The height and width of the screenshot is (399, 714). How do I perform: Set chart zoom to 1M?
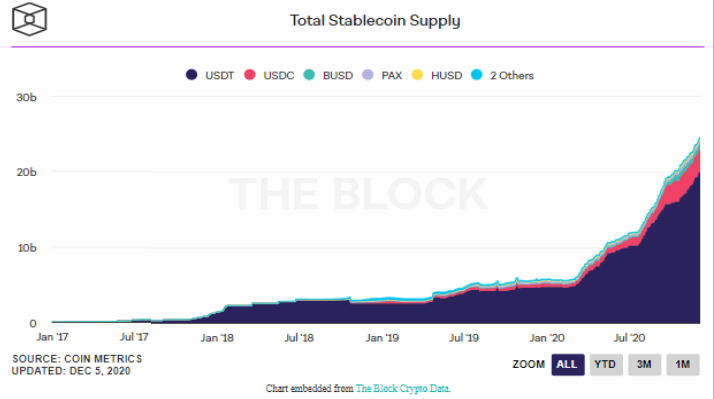(x=683, y=364)
